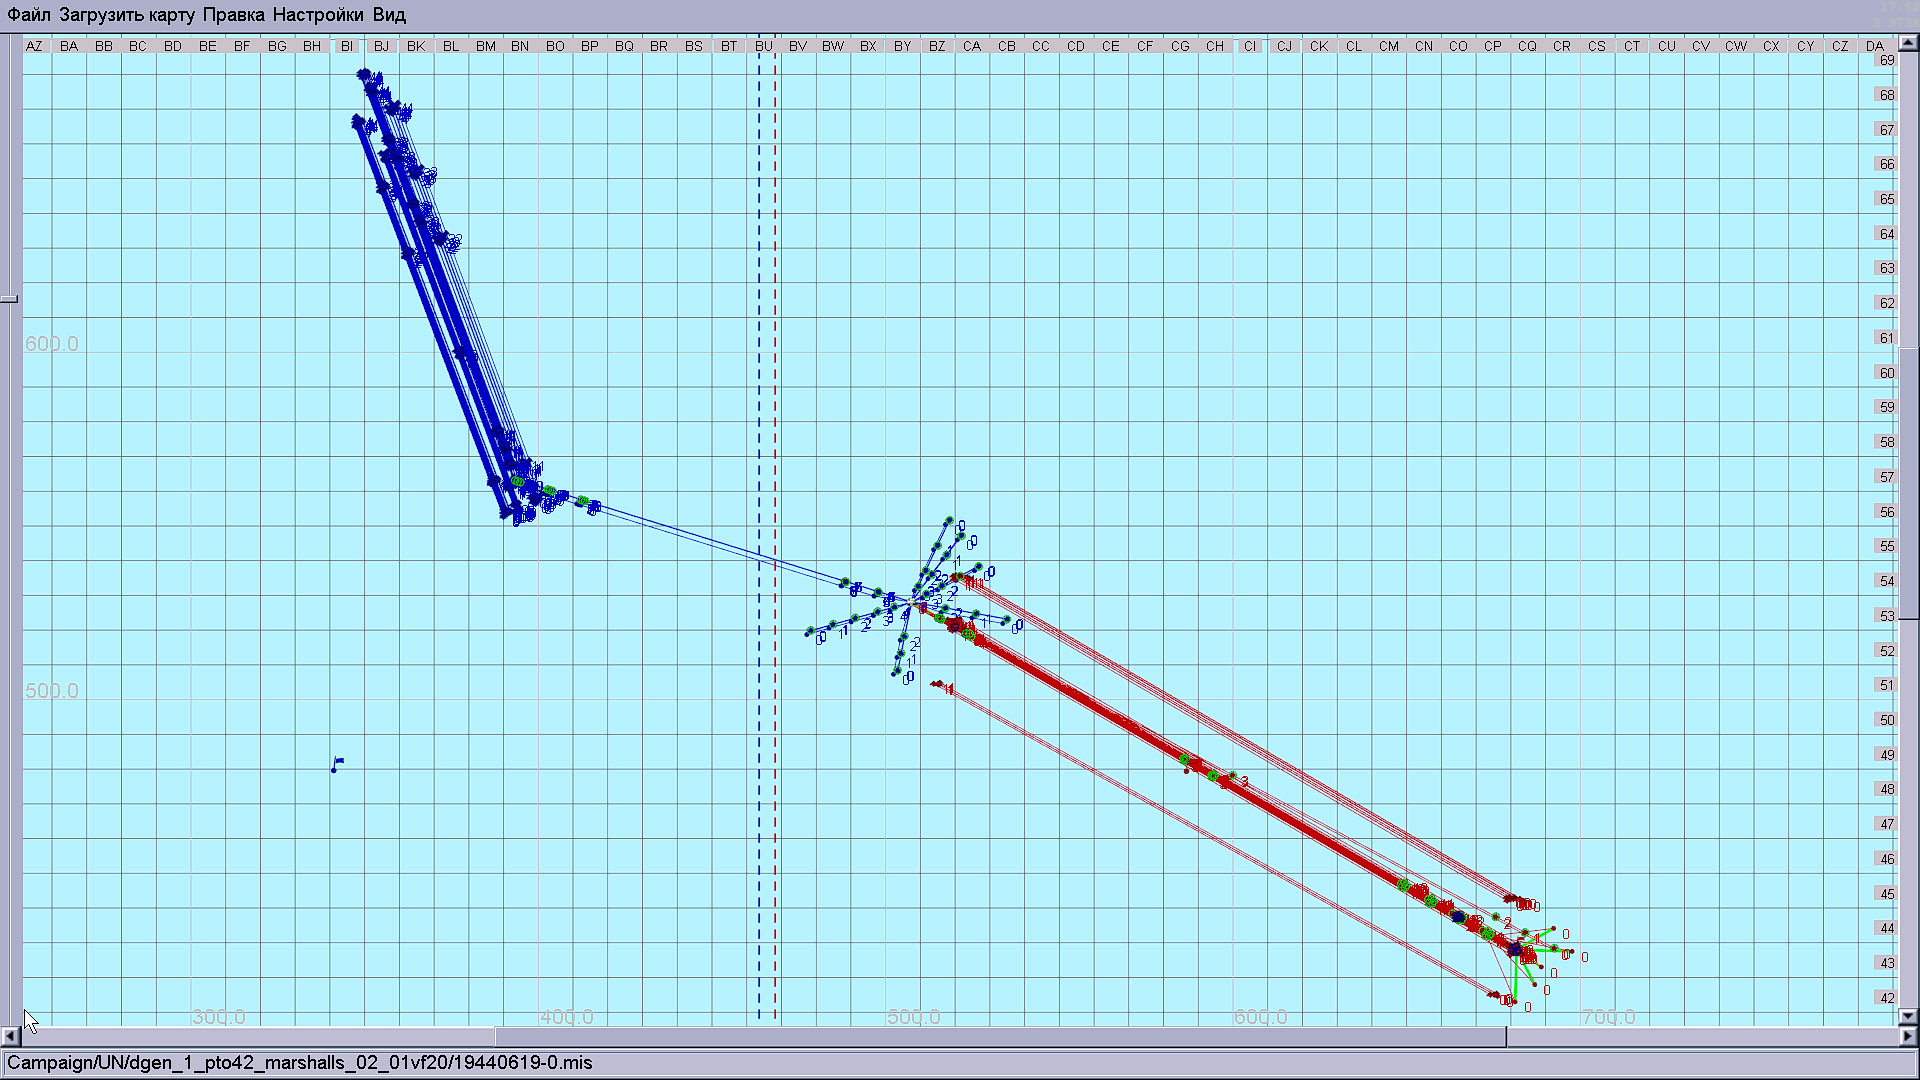Click the vertical scrollbar down arrow
The width and height of the screenshot is (1920, 1080).
[1908, 1016]
